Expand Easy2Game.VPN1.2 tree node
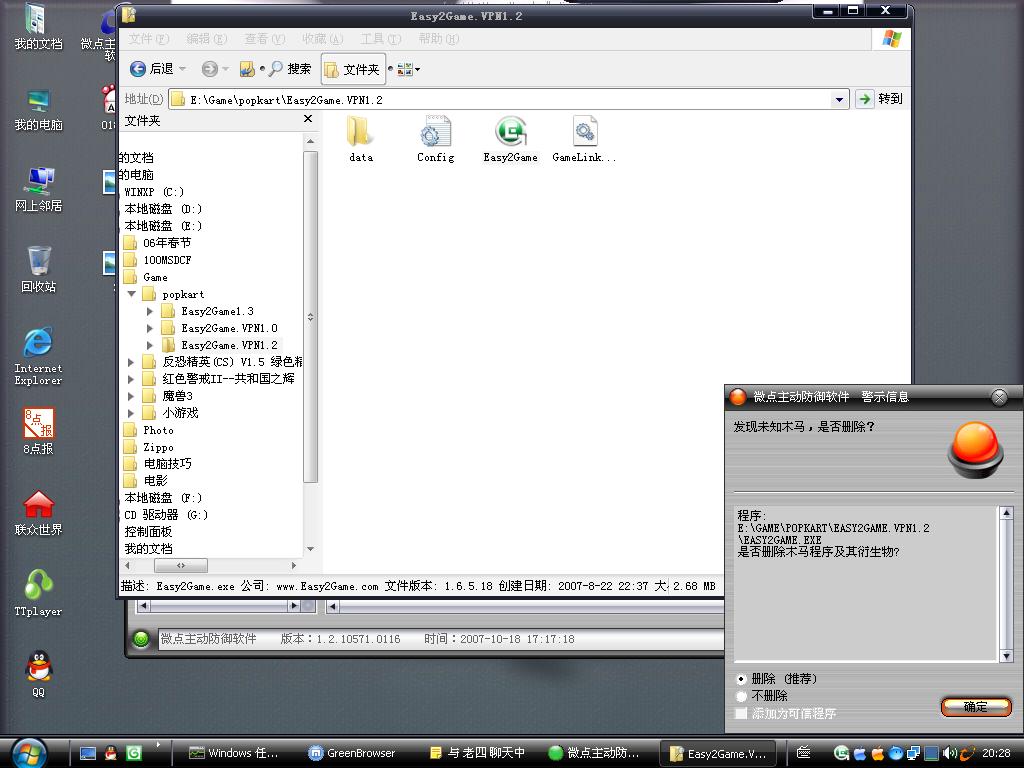 tap(150, 345)
